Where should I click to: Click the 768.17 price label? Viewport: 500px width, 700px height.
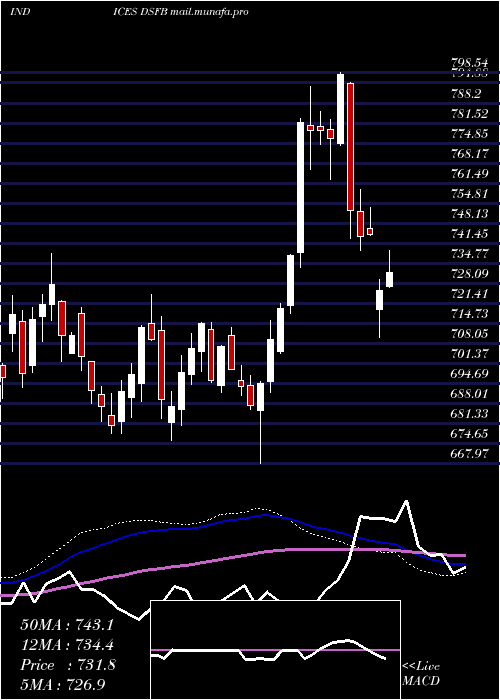tap(469, 154)
